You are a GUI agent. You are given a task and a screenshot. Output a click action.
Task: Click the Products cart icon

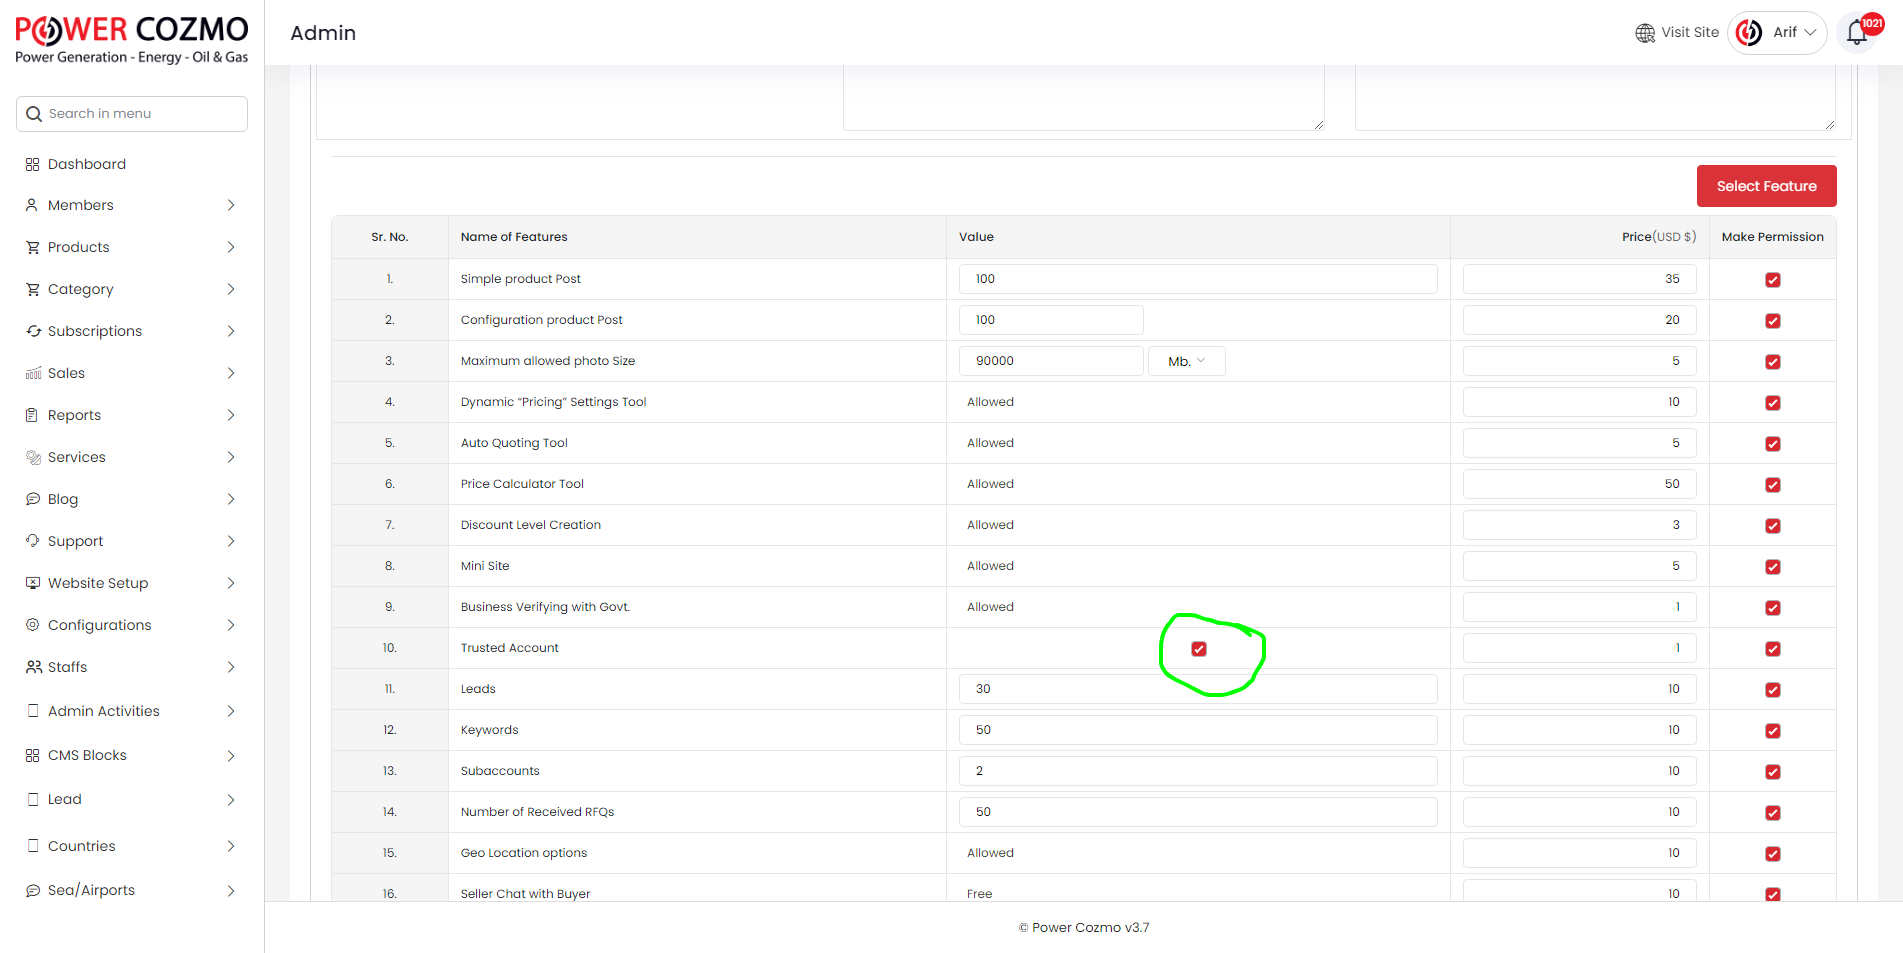(x=33, y=247)
